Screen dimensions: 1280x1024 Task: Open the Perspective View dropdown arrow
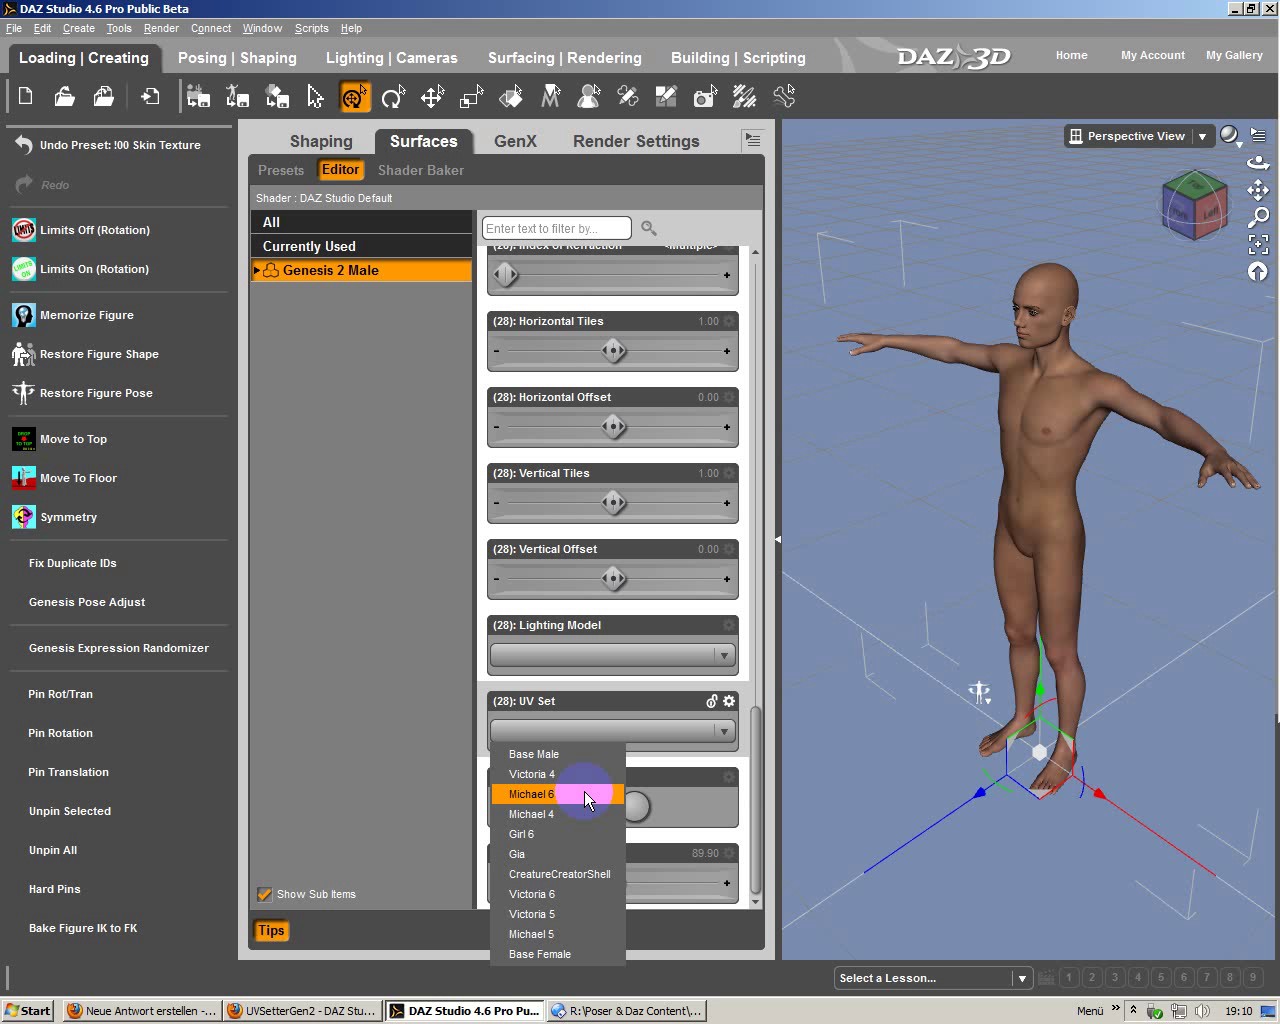point(1202,136)
